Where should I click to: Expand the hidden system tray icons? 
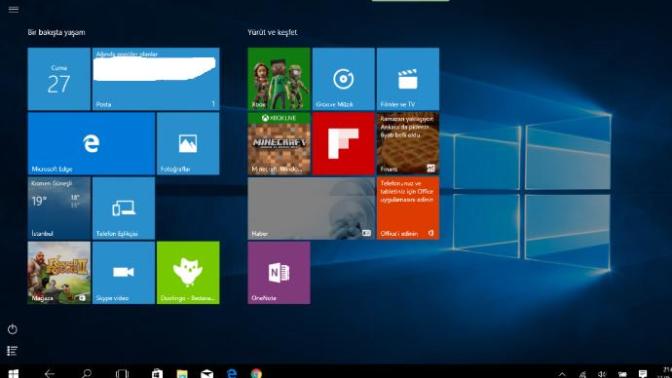[x=562, y=374]
